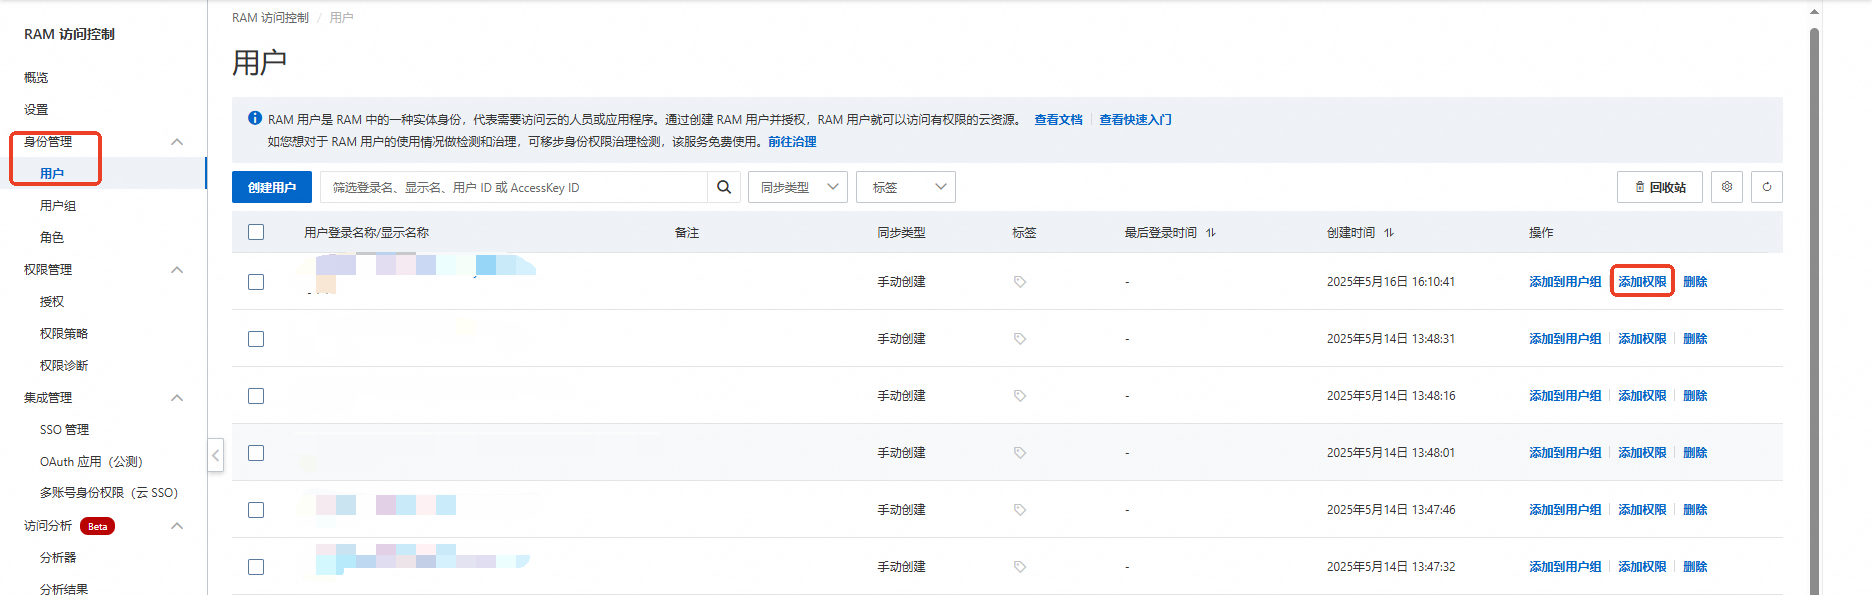Check the row created 13:47:46
Image resolution: width=1872 pixels, height=595 pixels.
pos(256,510)
